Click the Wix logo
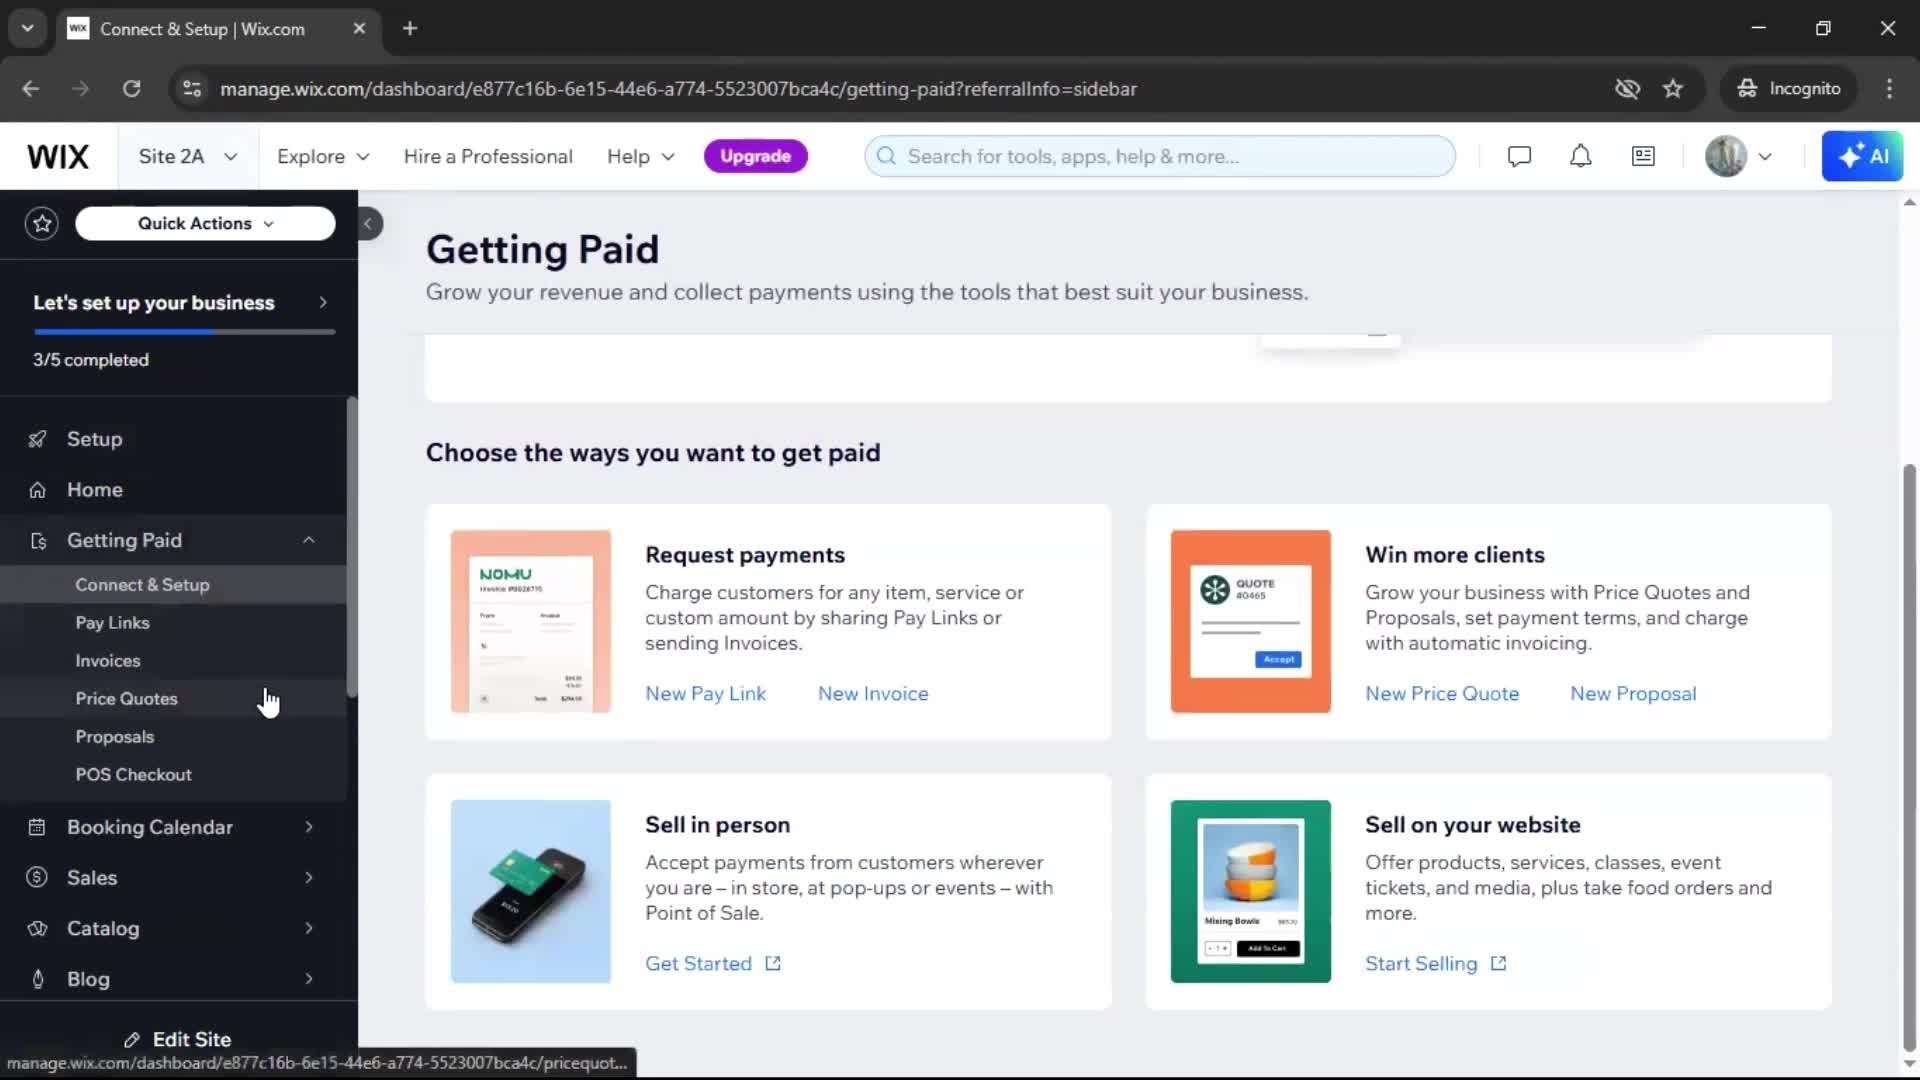 click(58, 156)
